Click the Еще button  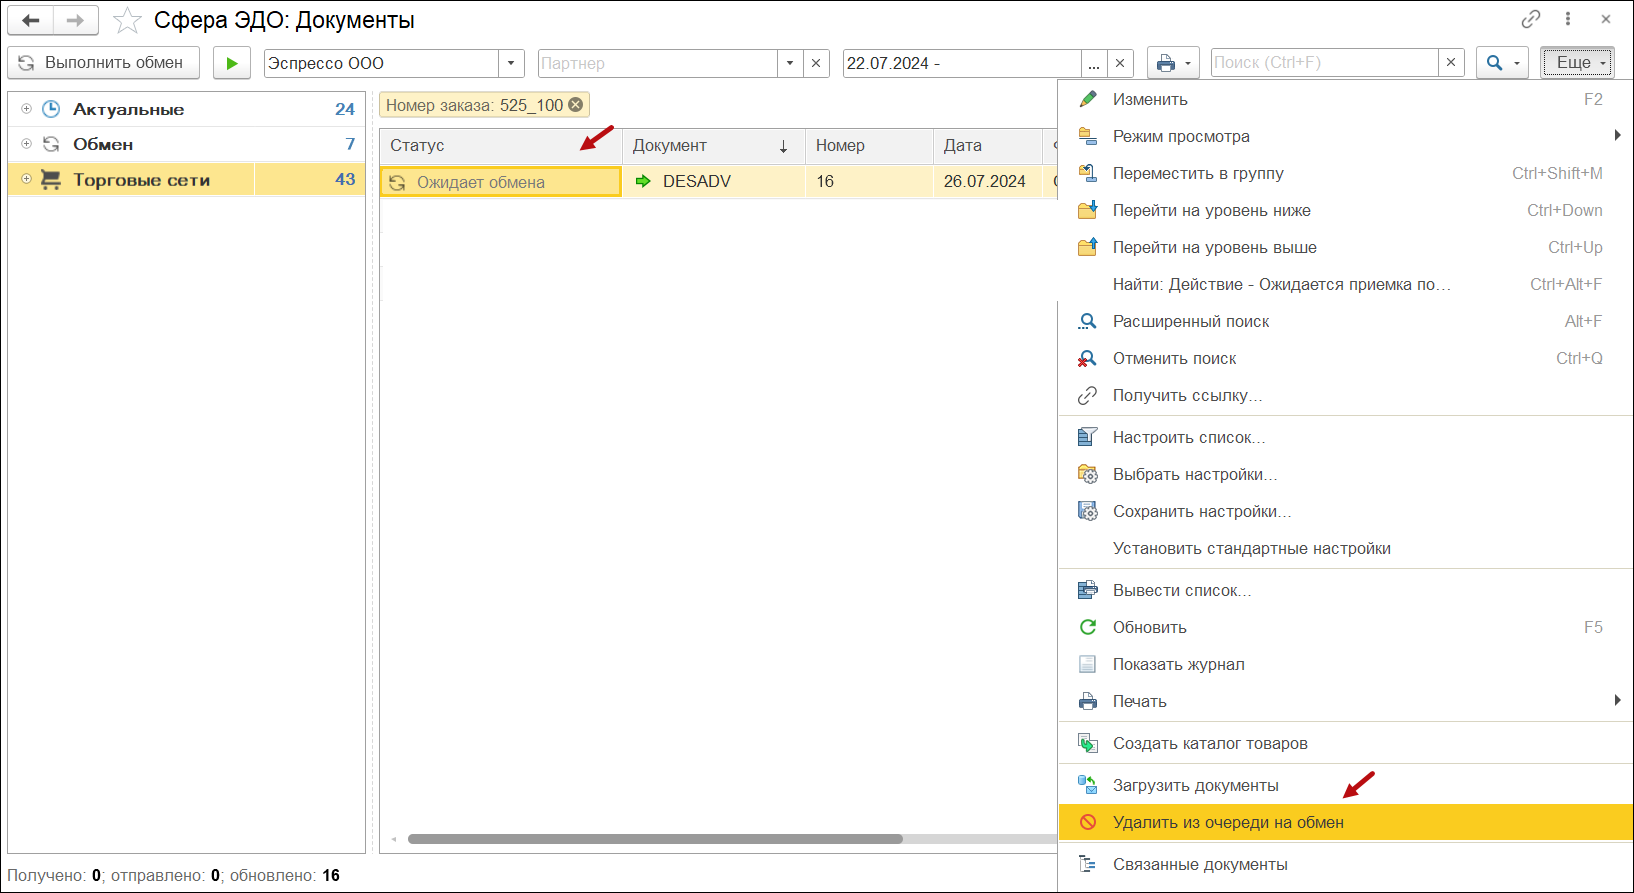coord(1577,63)
